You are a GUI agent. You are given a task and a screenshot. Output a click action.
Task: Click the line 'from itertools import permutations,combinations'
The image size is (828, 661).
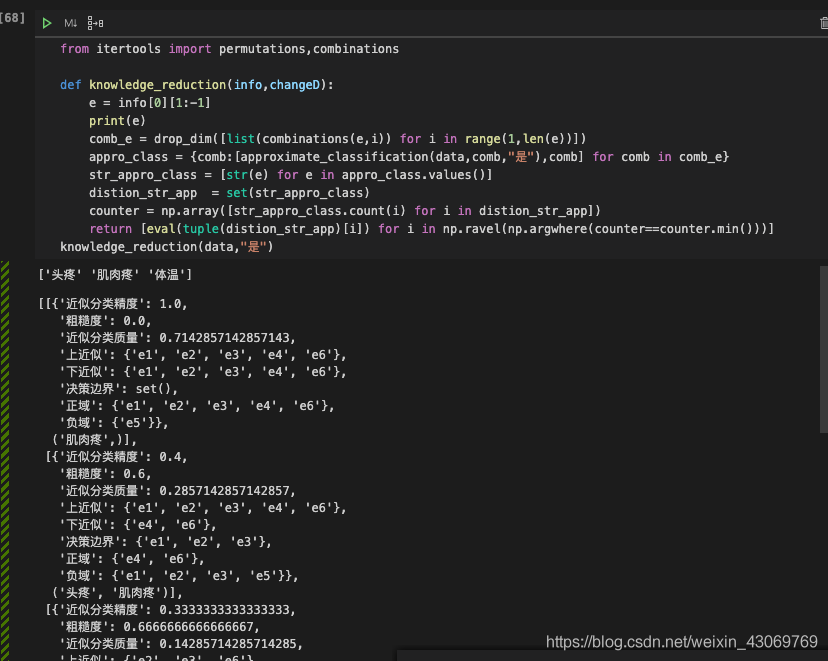(x=229, y=49)
